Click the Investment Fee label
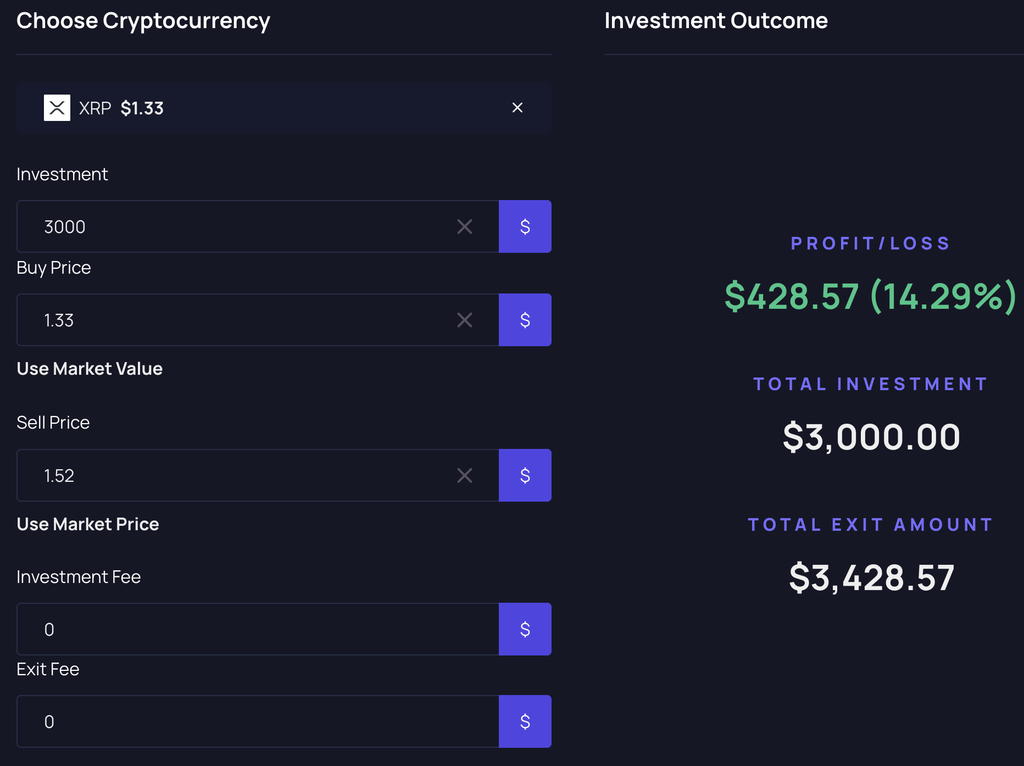This screenshot has width=1024, height=766. (78, 577)
